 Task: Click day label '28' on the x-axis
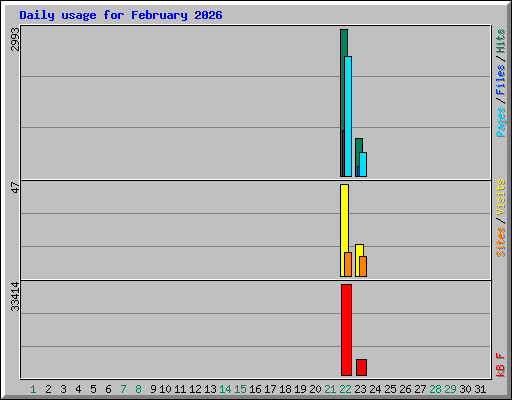[x=435, y=389]
